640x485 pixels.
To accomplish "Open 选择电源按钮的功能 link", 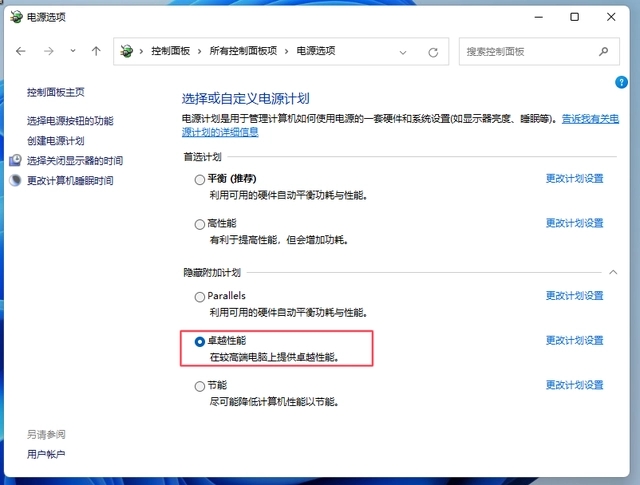I will pyautogui.click(x=70, y=121).
